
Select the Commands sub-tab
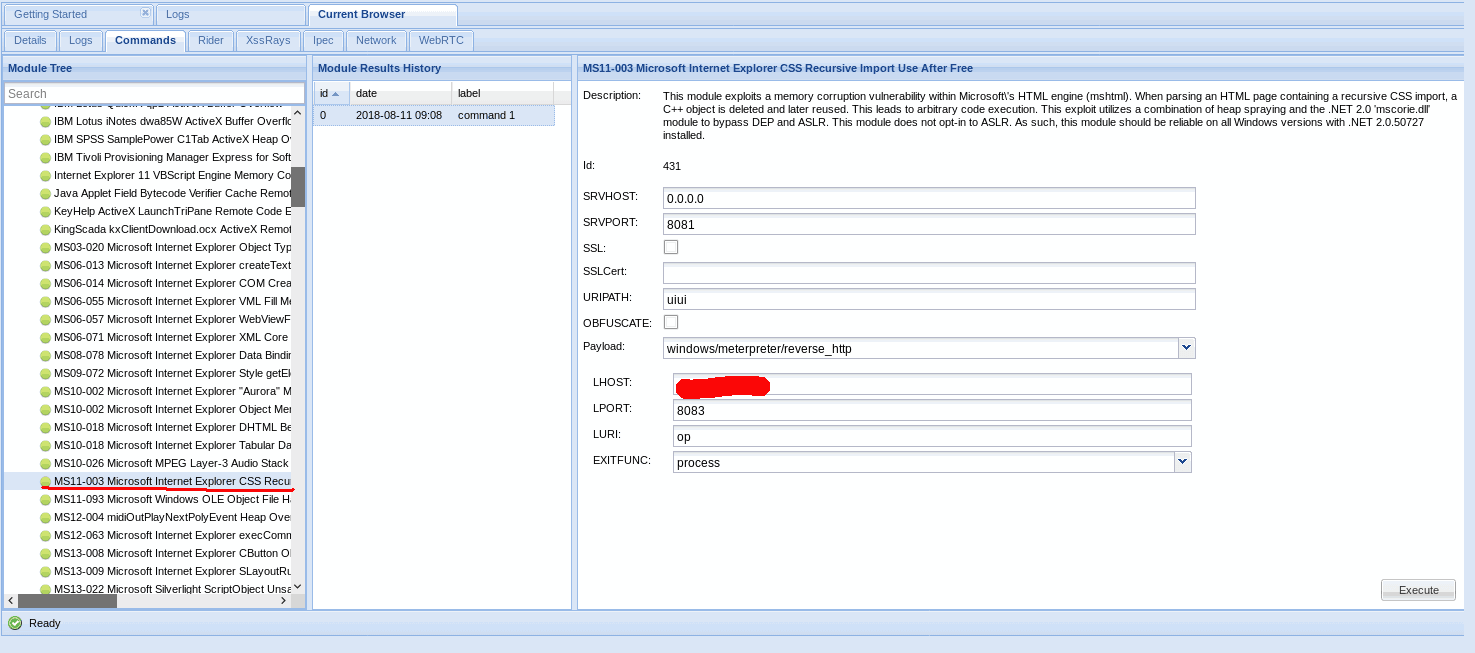point(146,40)
